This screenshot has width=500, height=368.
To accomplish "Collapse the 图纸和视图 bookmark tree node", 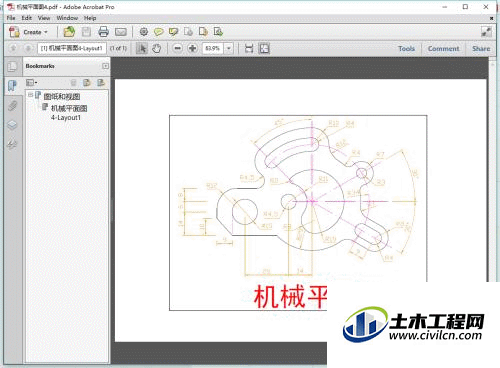I will [30, 95].
